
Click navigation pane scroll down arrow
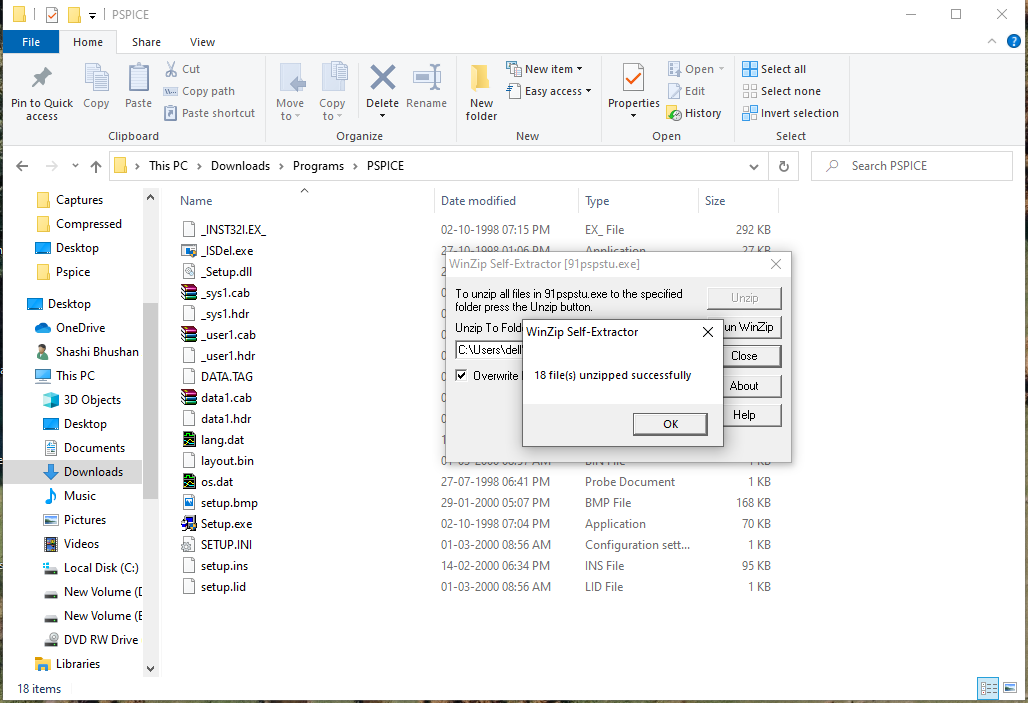click(150, 669)
